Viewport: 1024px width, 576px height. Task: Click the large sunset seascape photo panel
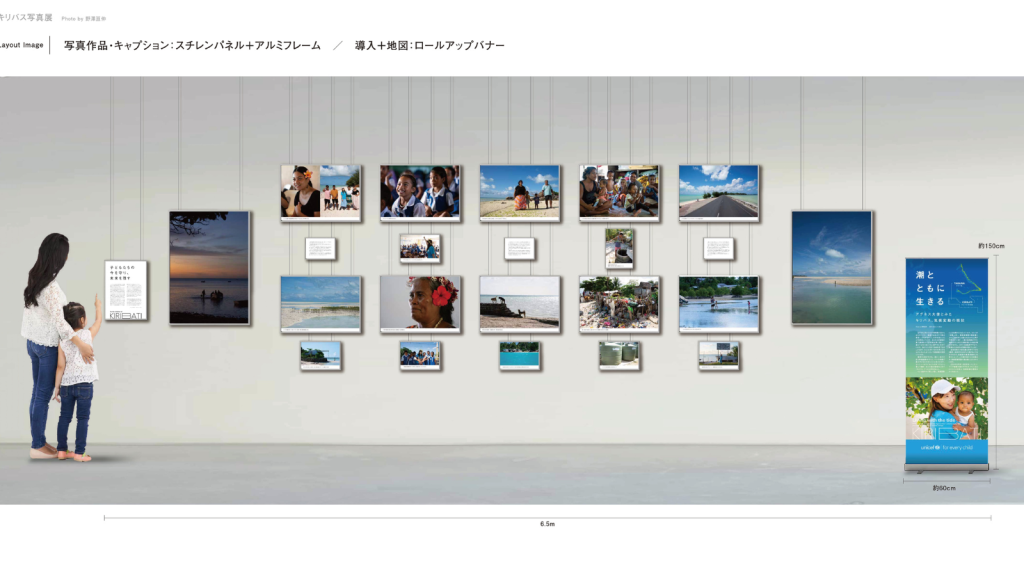pyautogui.click(x=209, y=267)
